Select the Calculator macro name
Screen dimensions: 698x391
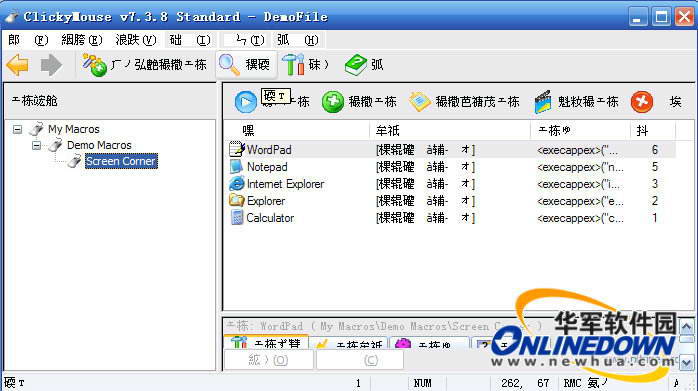point(270,217)
